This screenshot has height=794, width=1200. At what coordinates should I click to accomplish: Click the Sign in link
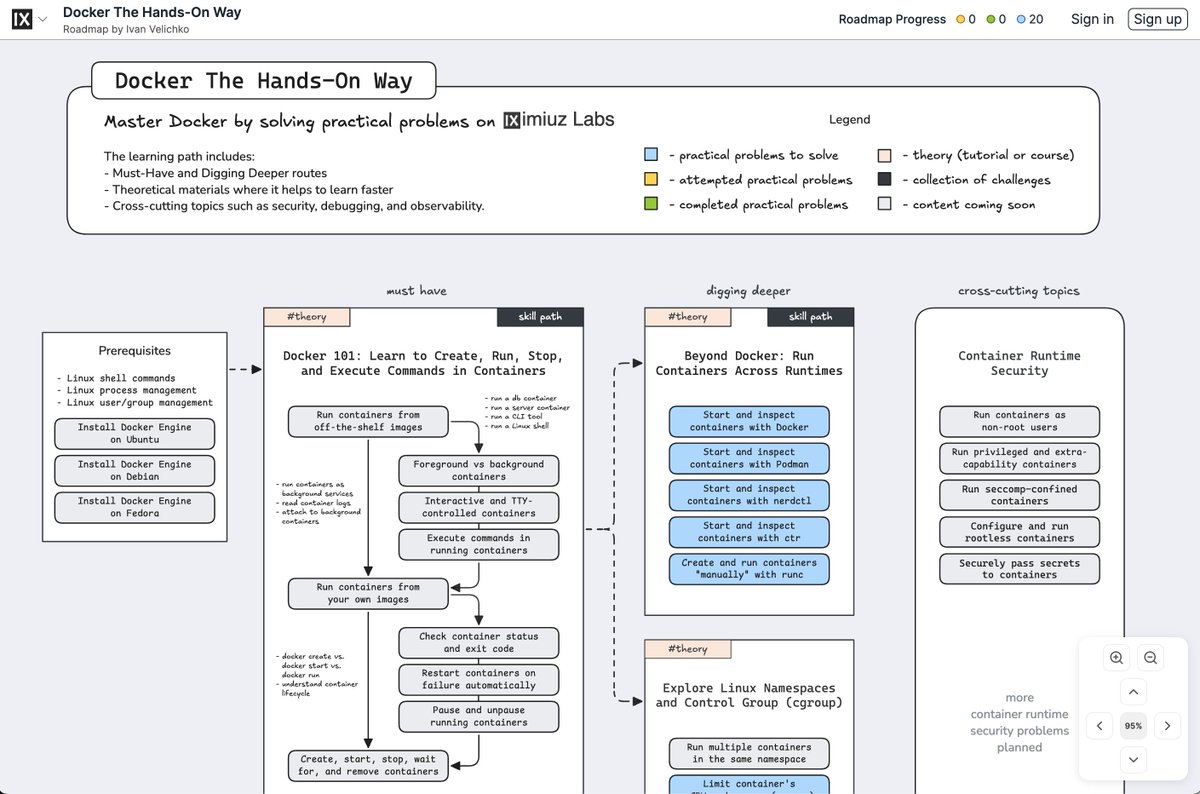(1092, 19)
